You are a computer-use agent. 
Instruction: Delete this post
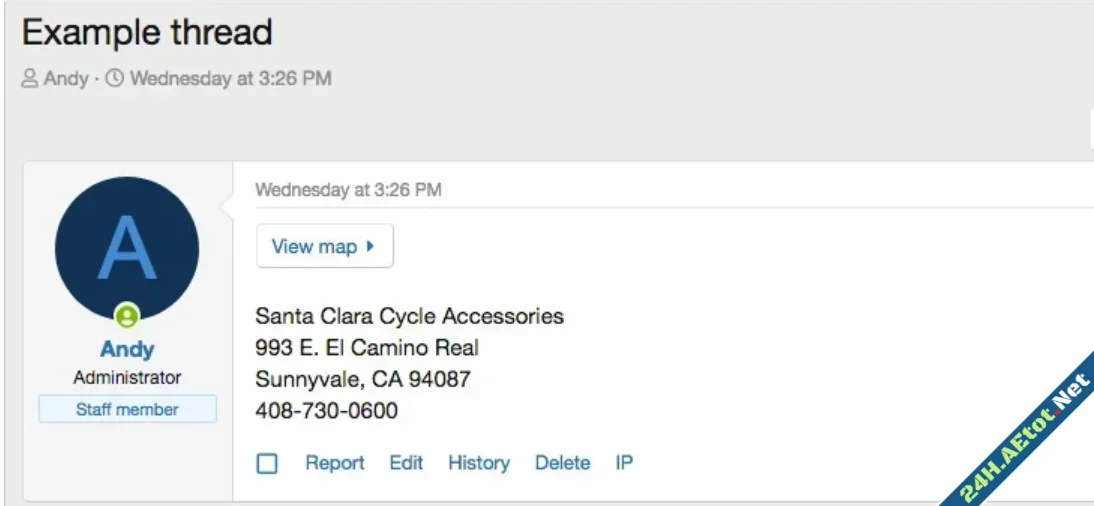click(x=562, y=463)
